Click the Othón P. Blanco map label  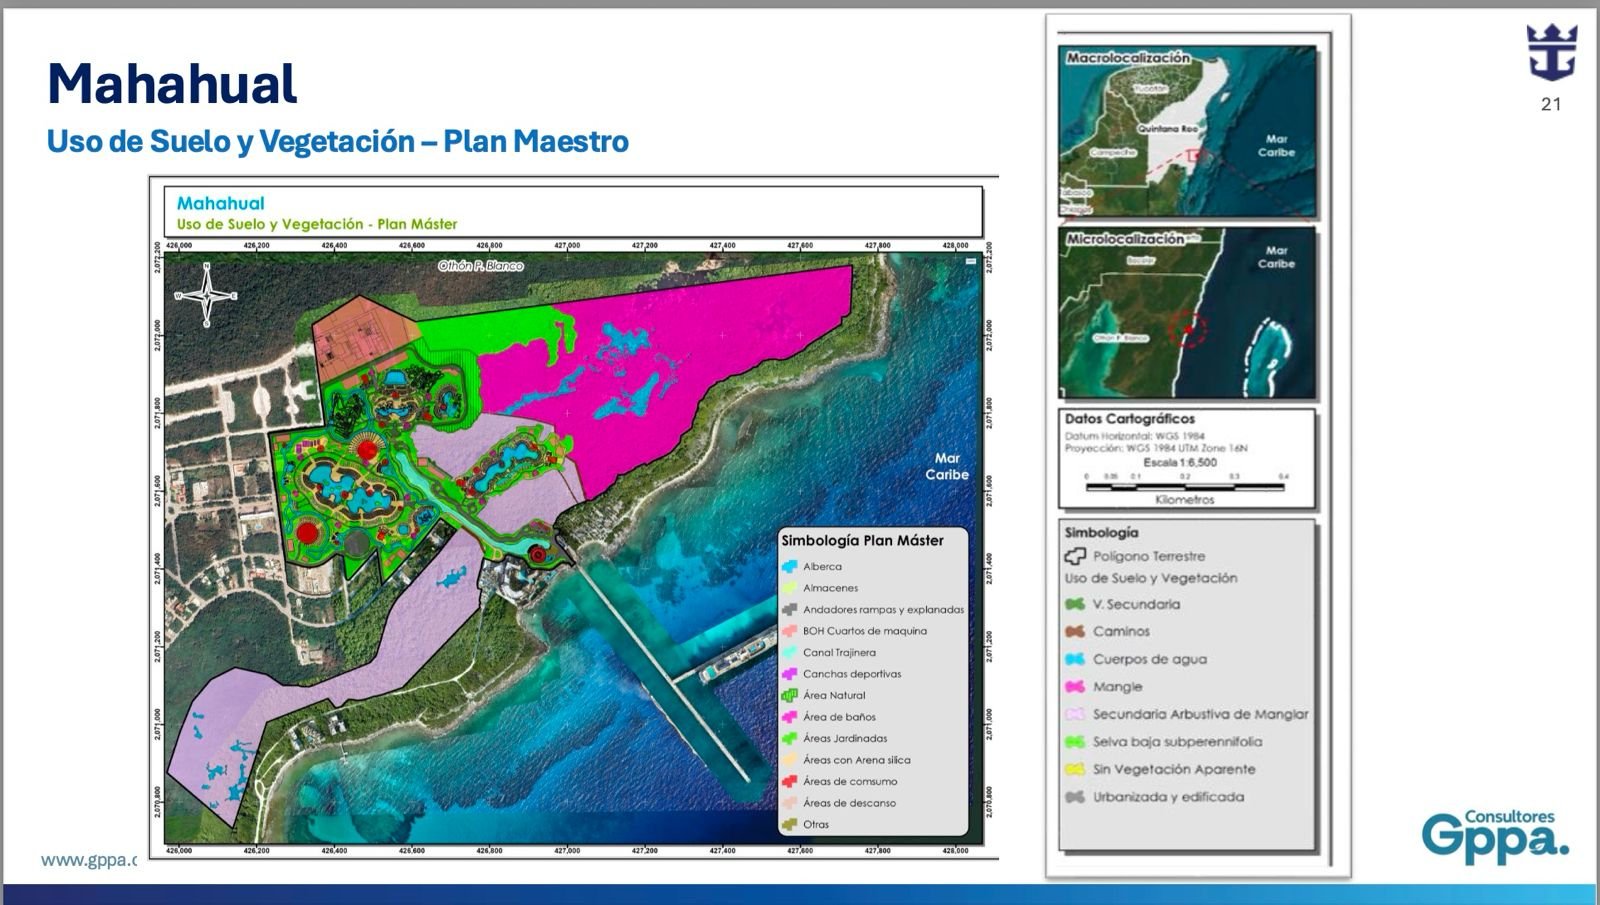[x=480, y=266]
